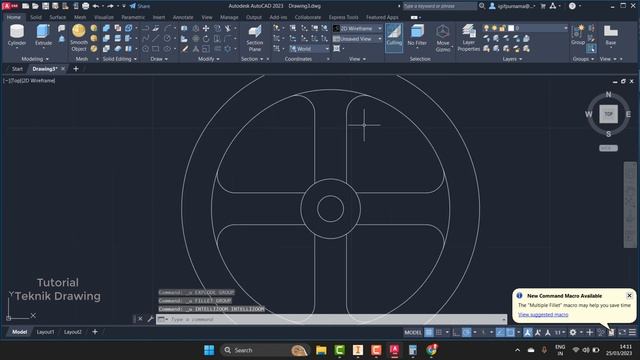Switch to the Express Tools tab
Screen dimensions: 640x360
coord(343,17)
